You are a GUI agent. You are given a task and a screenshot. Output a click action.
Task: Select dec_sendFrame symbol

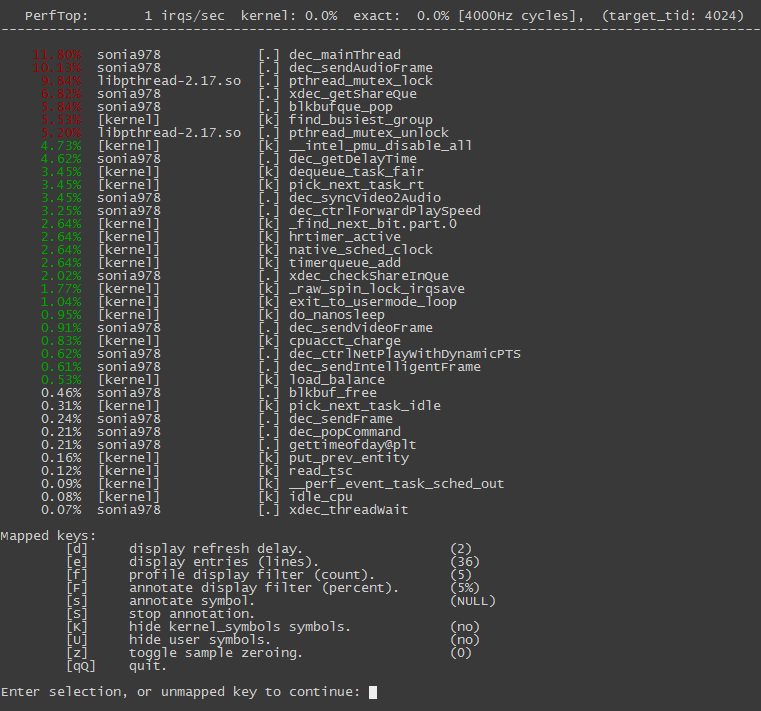point(341,419)
